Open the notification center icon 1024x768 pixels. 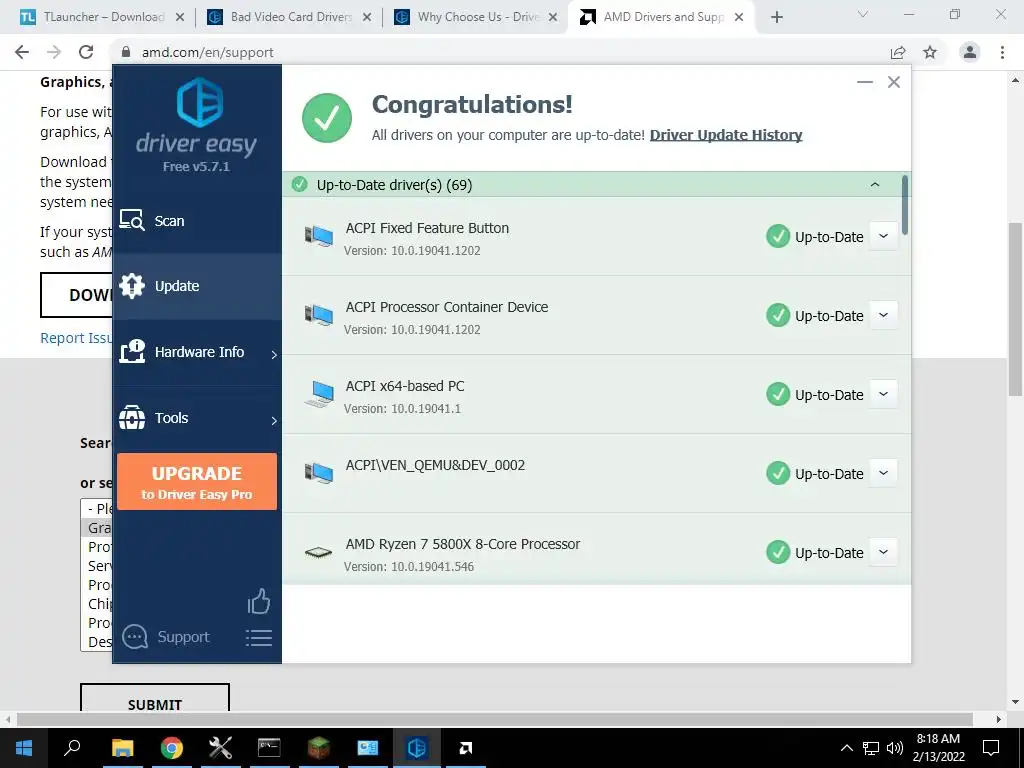point(991,748)
